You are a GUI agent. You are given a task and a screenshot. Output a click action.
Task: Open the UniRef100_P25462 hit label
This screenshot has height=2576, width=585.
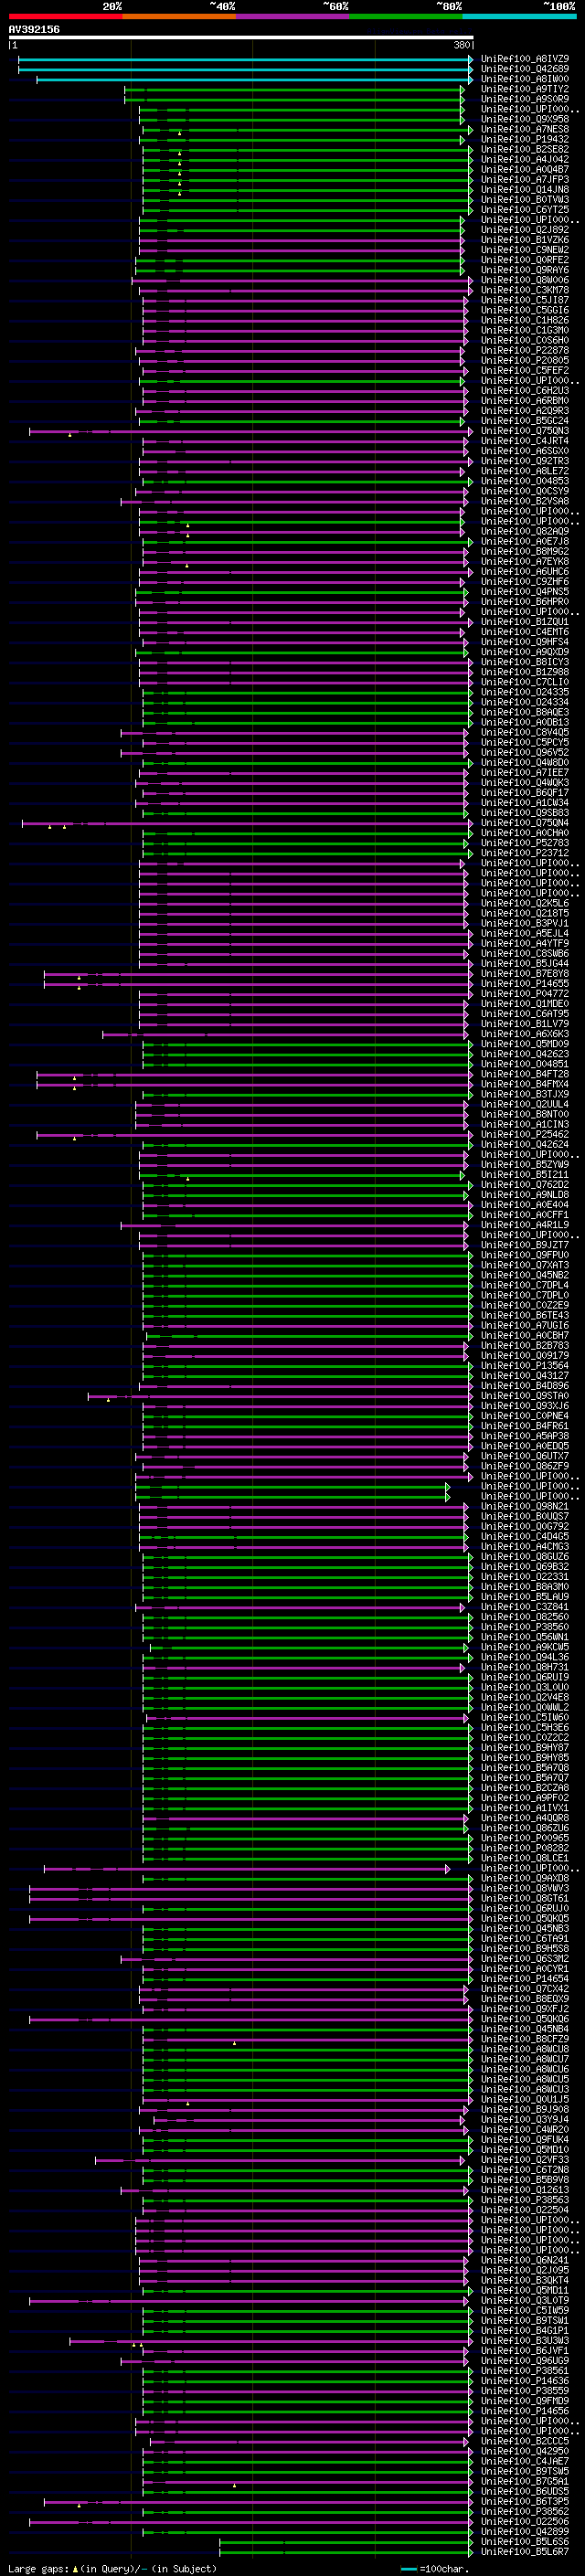tap(525, 1135)
